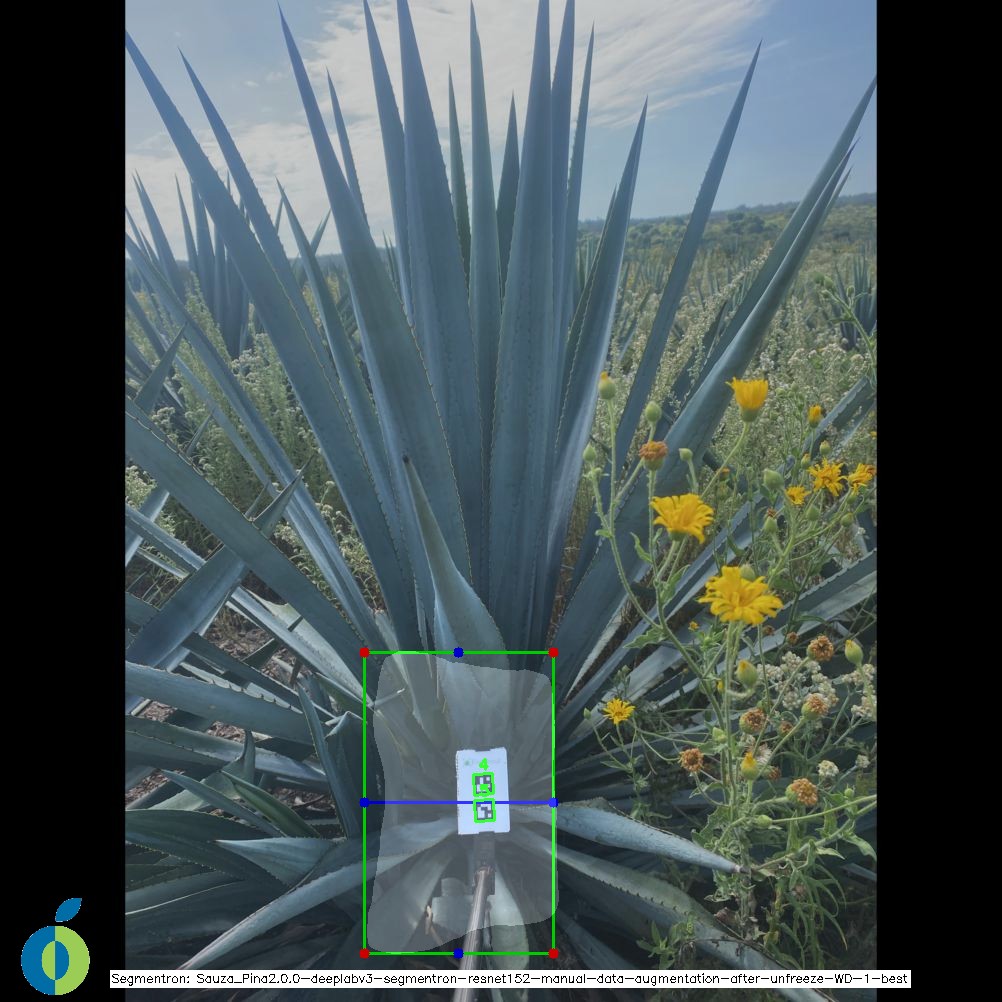Click the bottom-right red corner handle of the green box
The width and height of the screenshot is (1002, 1002).
point(553,953)
